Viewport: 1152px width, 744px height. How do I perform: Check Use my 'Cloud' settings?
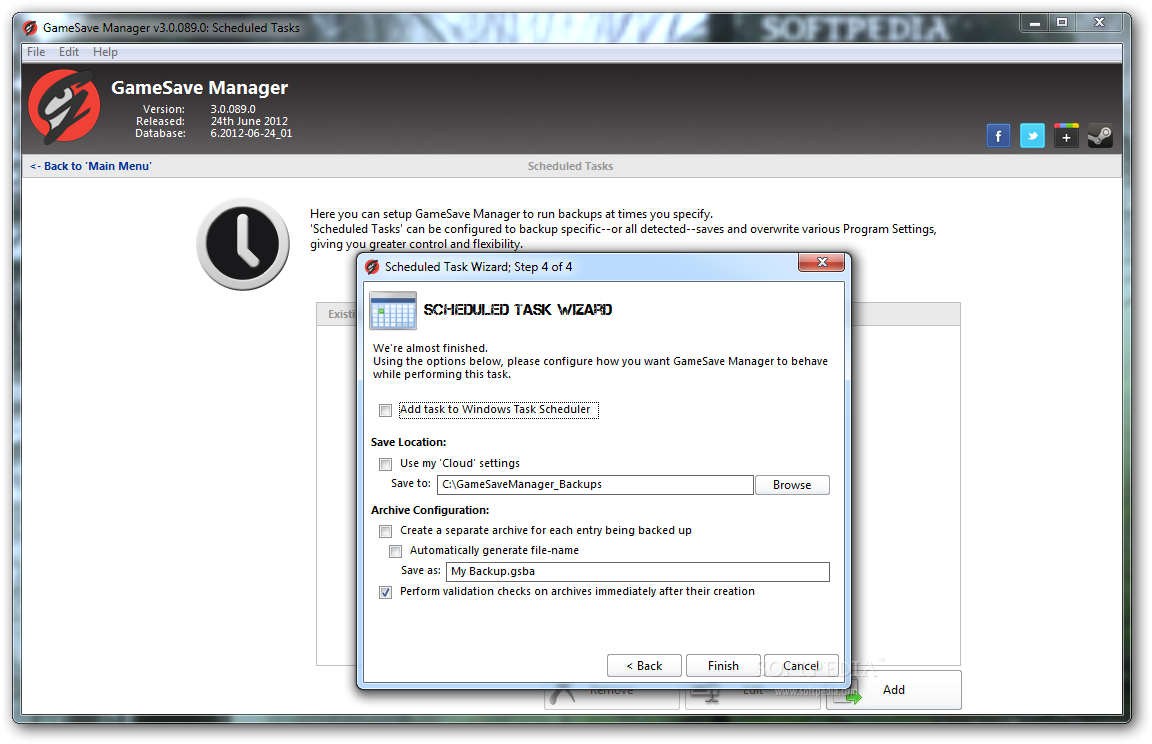point(385,463)
